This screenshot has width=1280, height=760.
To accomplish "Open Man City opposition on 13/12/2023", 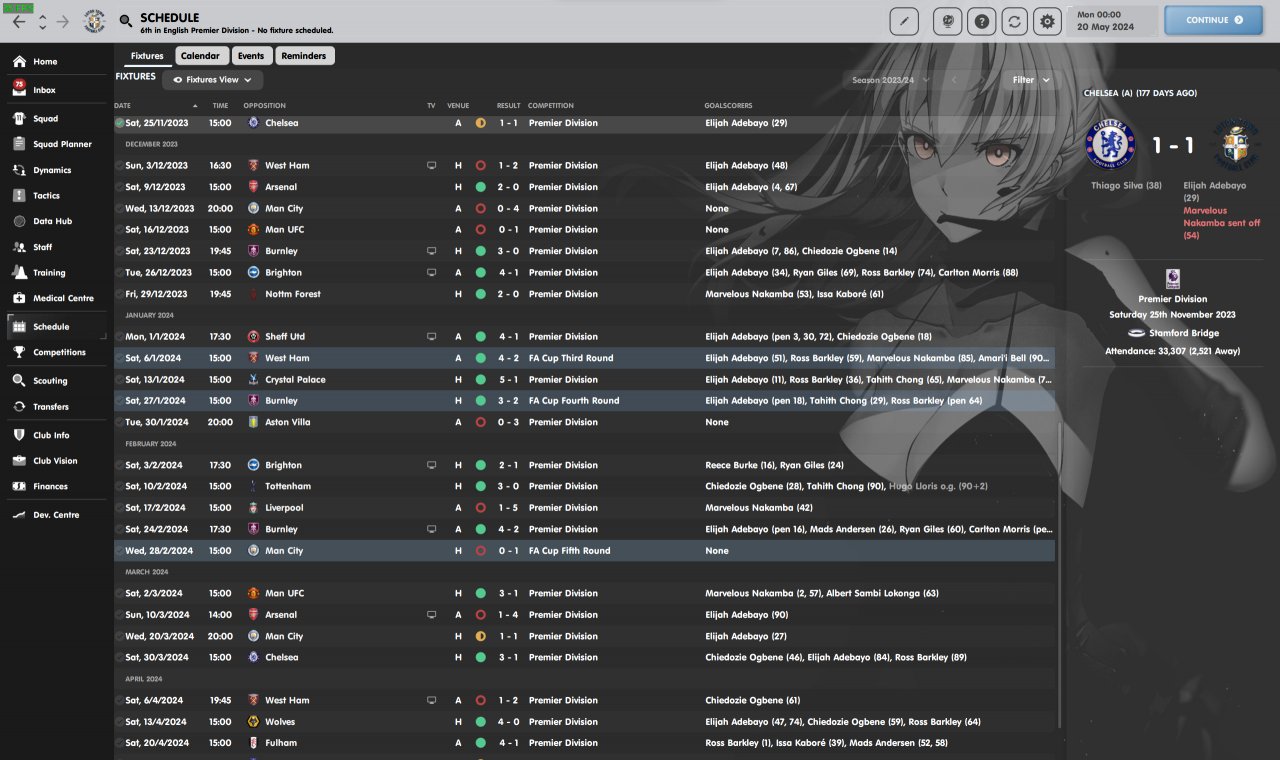I will pos(284,209).
